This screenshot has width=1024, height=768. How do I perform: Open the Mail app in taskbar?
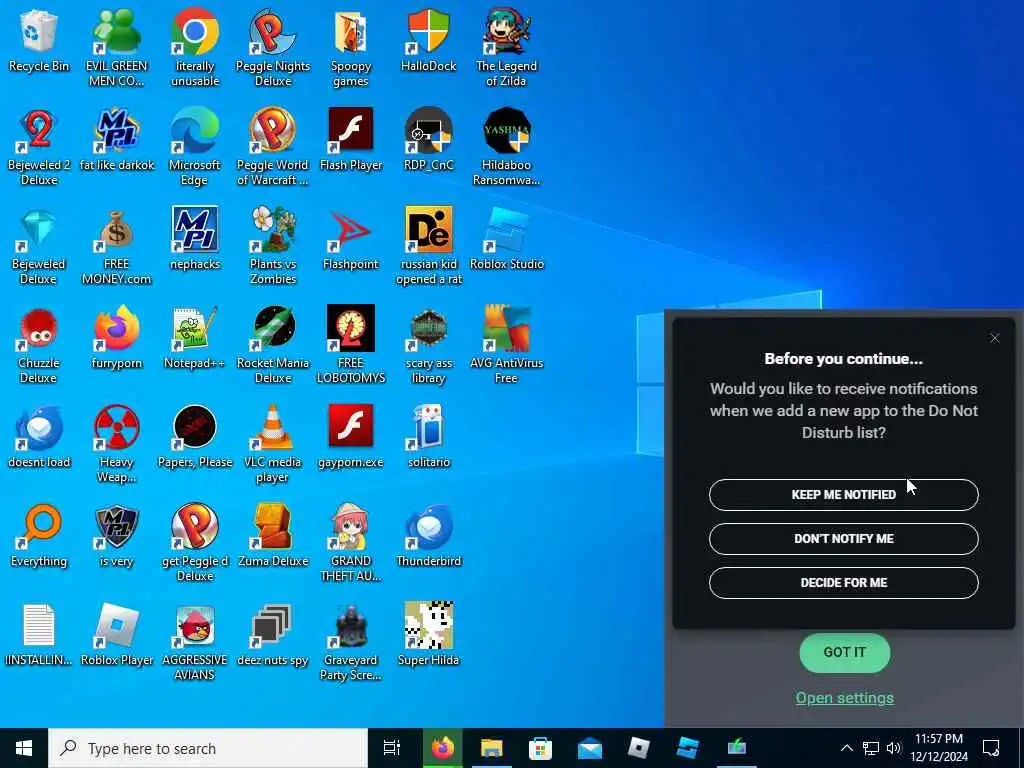click(x=590, y=748)
